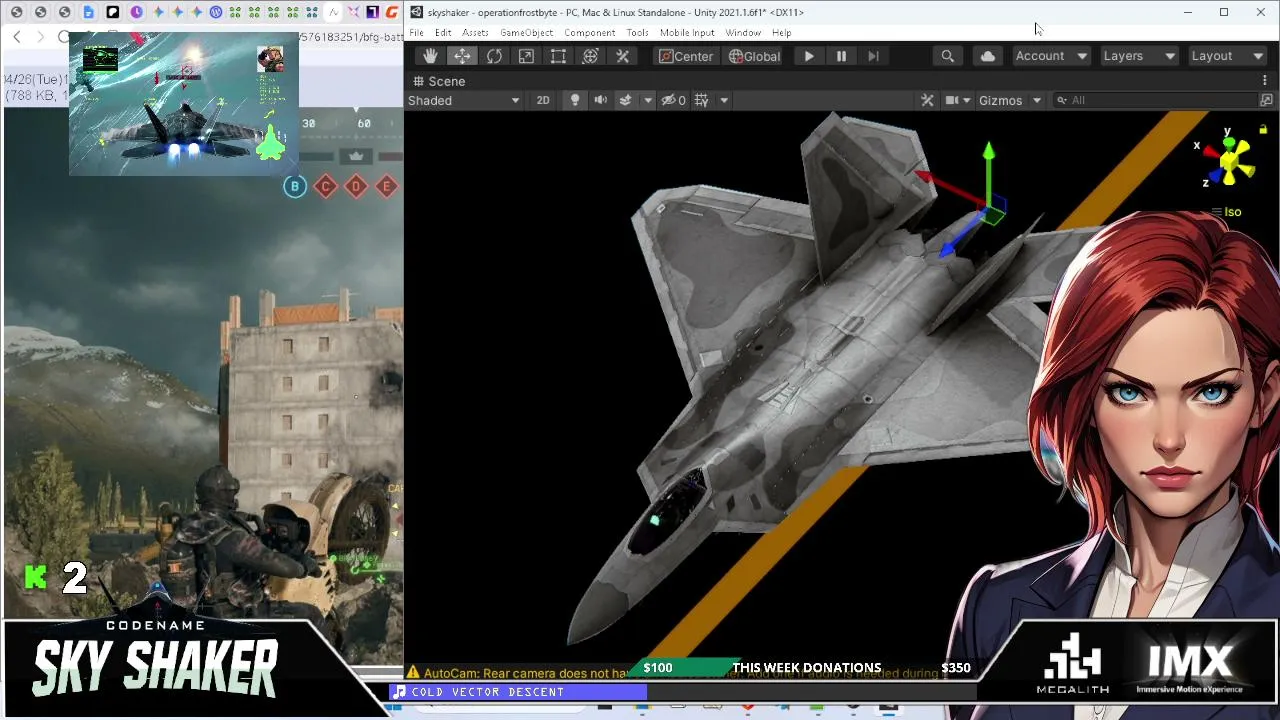Open the Window menu
1280x720 pixels.
coord(743,33)
